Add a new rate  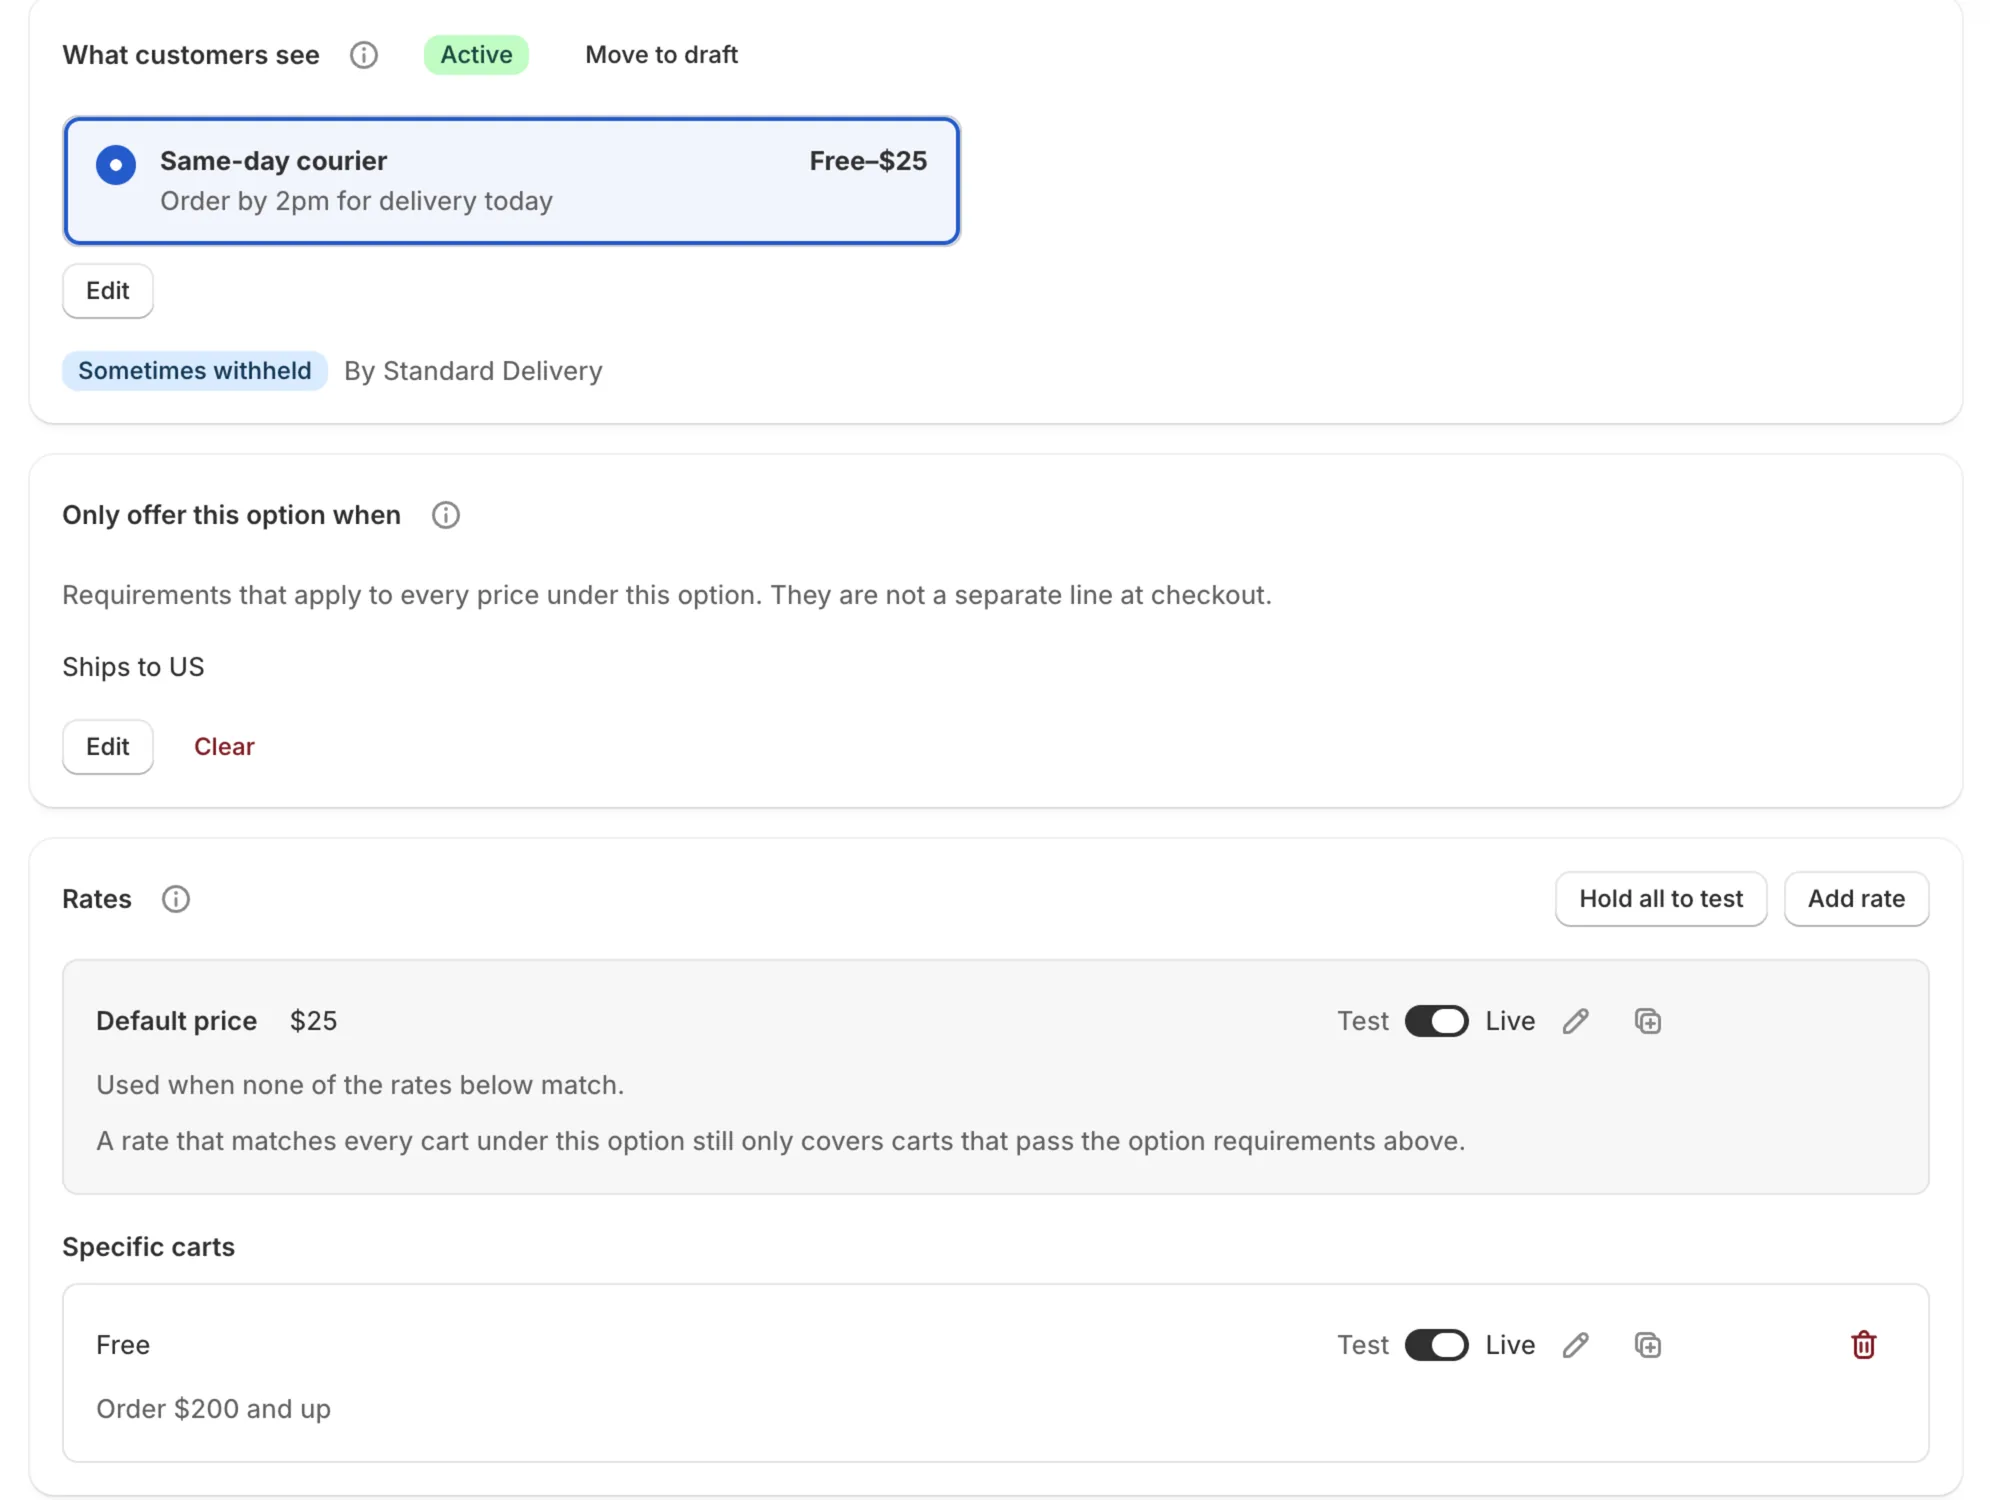[x=1857, y=899]
